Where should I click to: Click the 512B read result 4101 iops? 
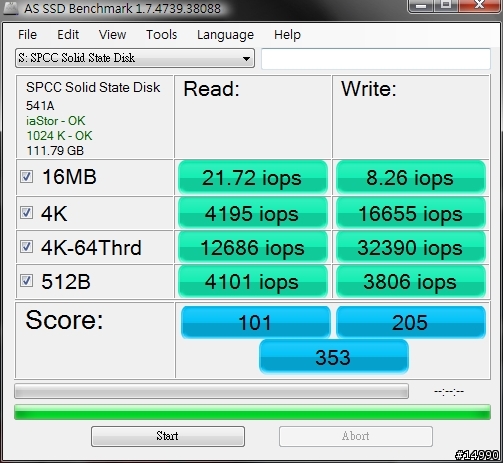click(253, 281)
